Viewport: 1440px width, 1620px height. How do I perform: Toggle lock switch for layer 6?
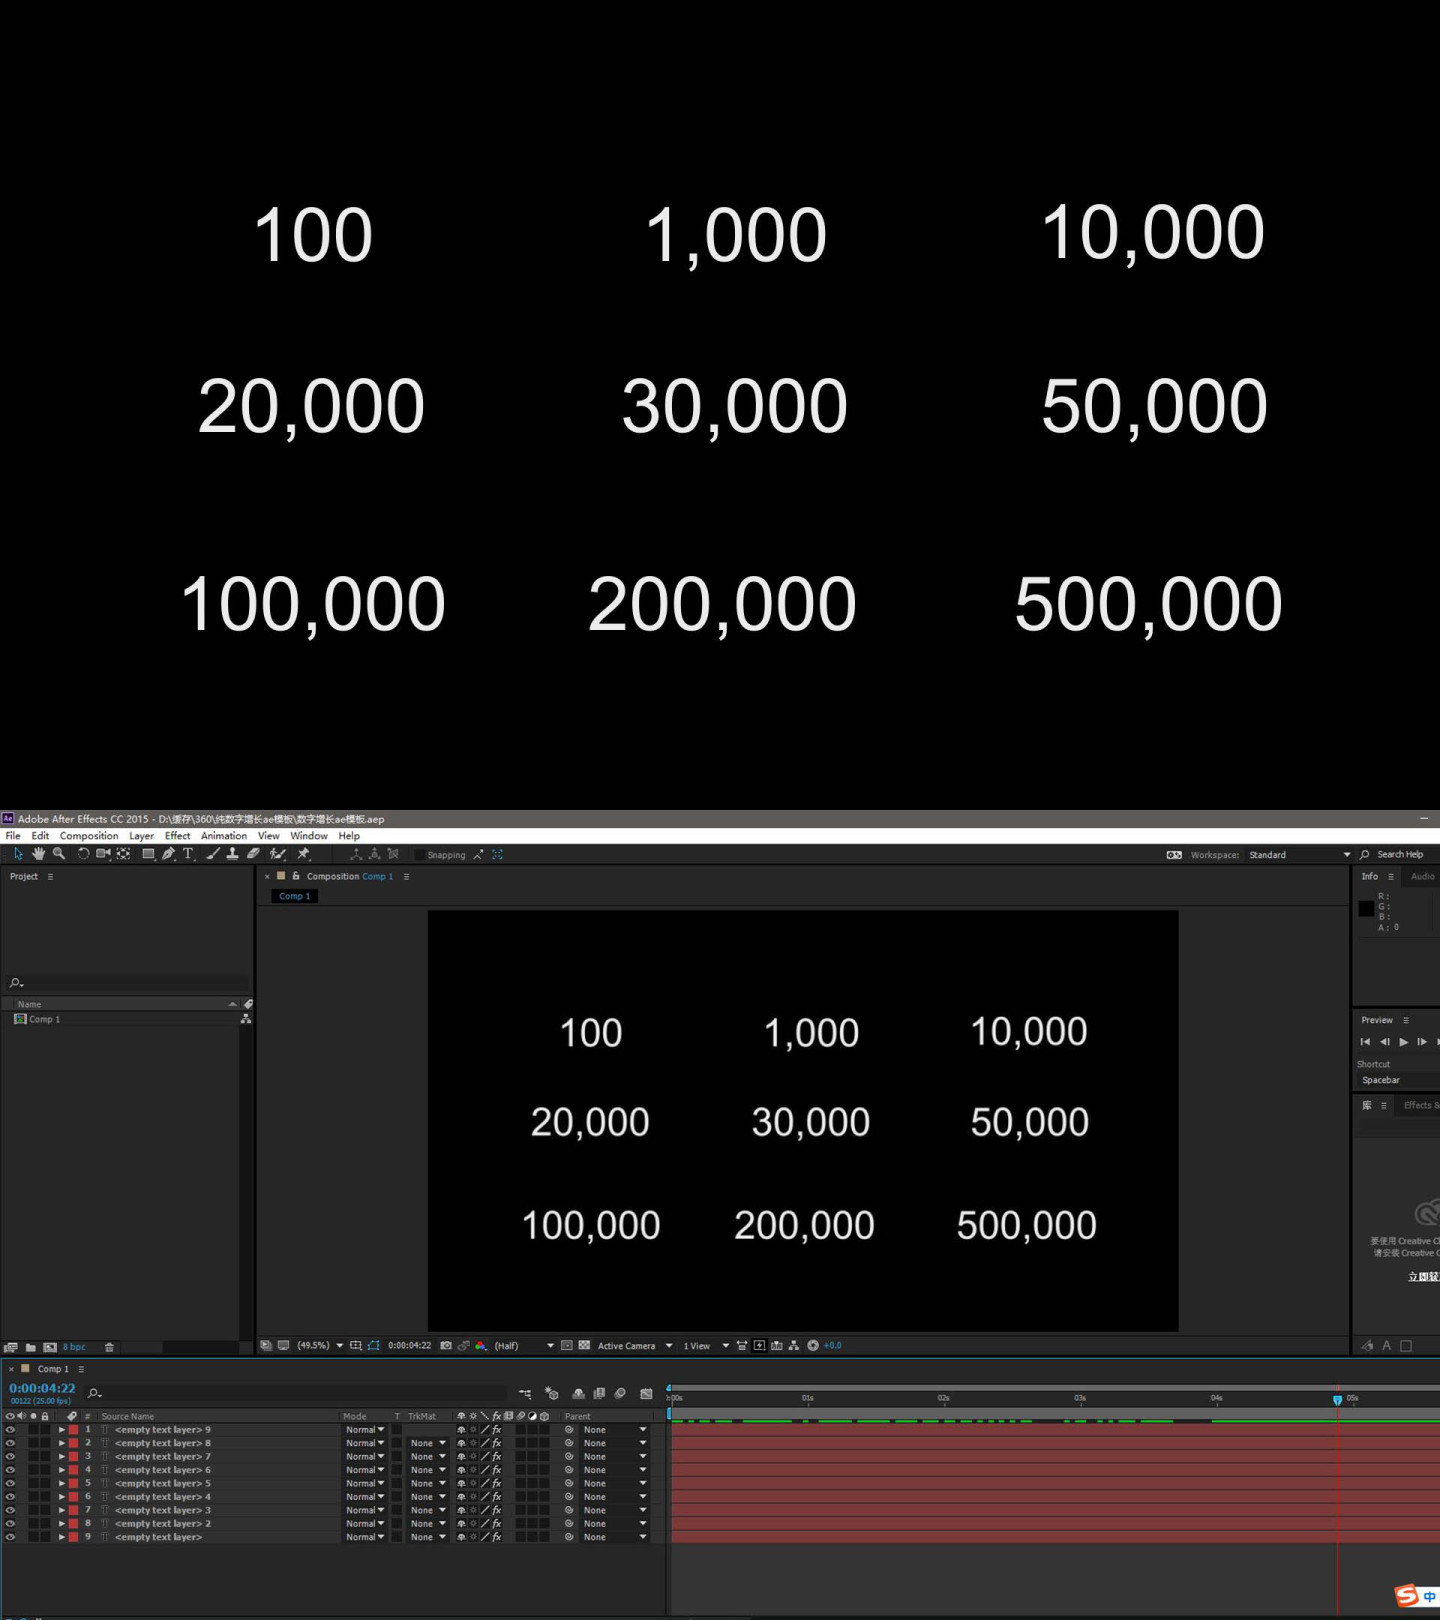click(x=45, y=1497)
